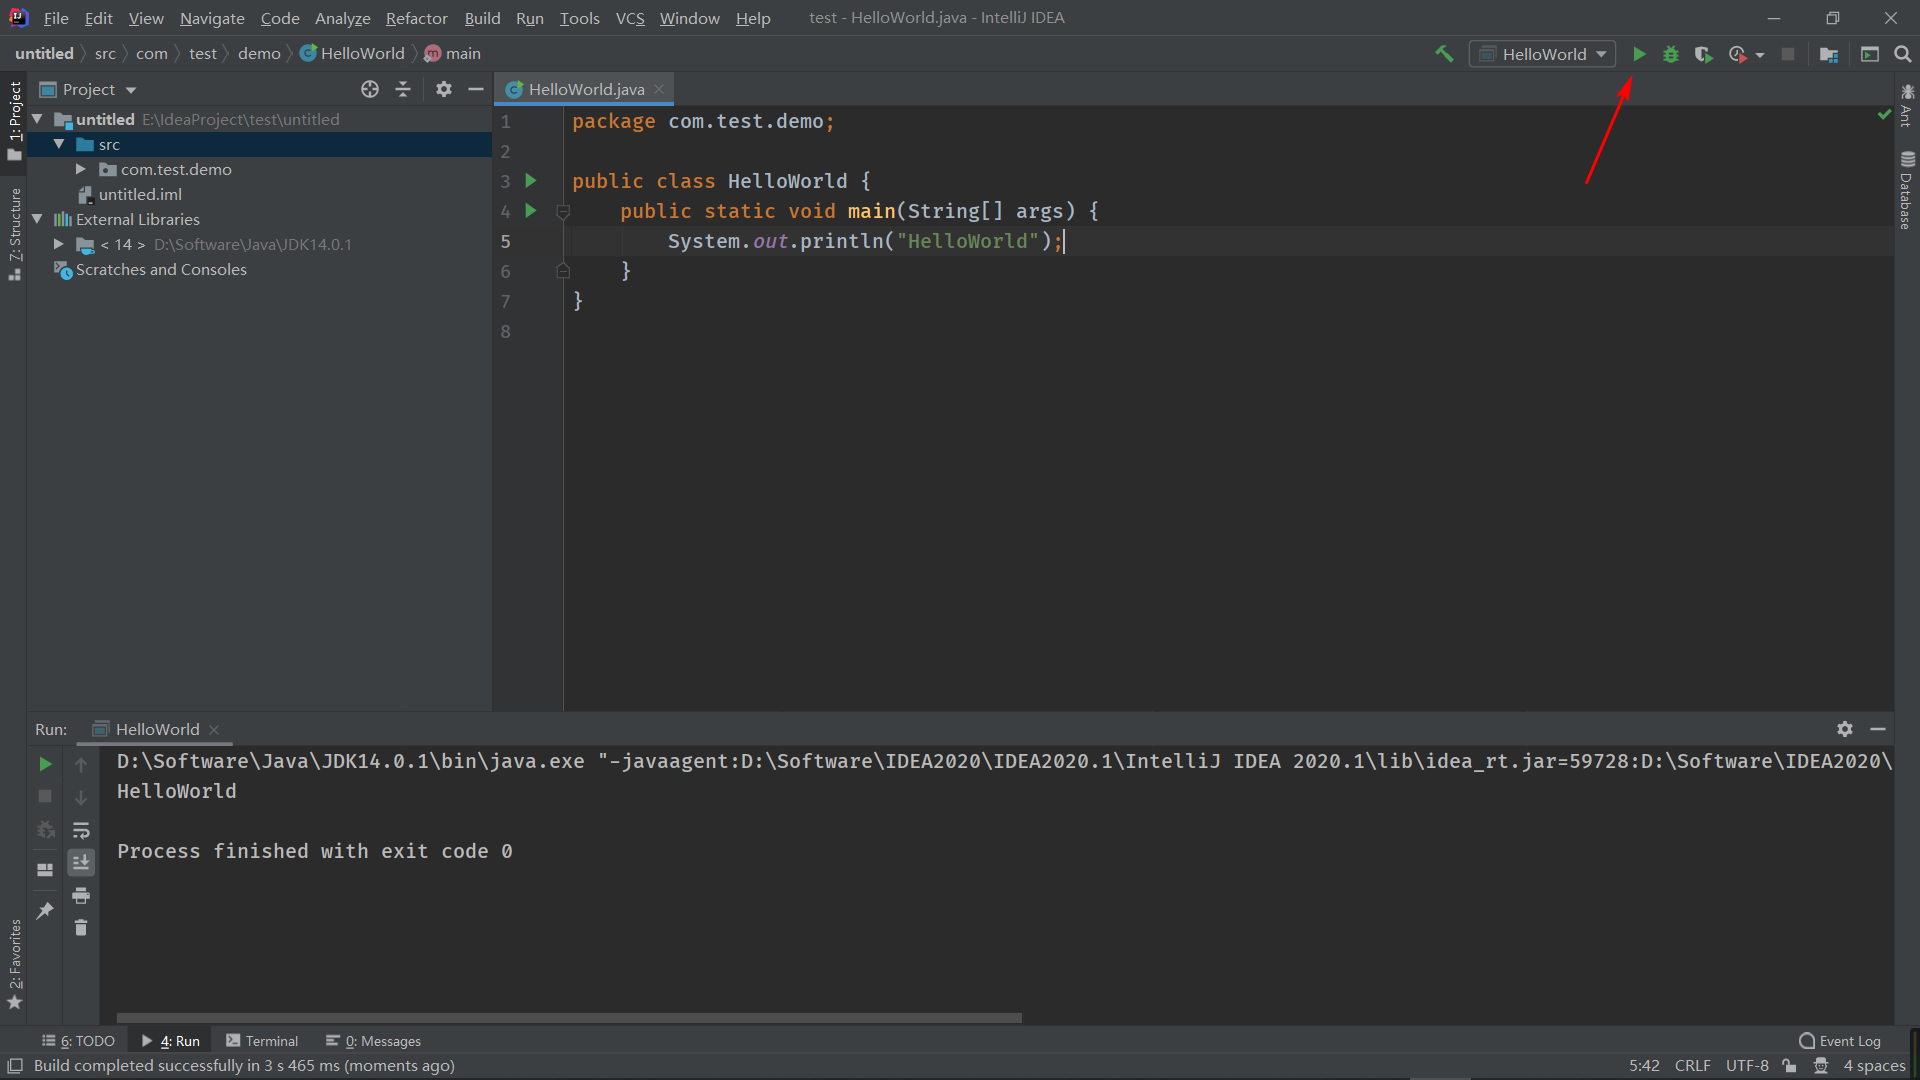Hide the Project tool window
The width and height of the screenshot is (1920, 1080).
point(476,89)
